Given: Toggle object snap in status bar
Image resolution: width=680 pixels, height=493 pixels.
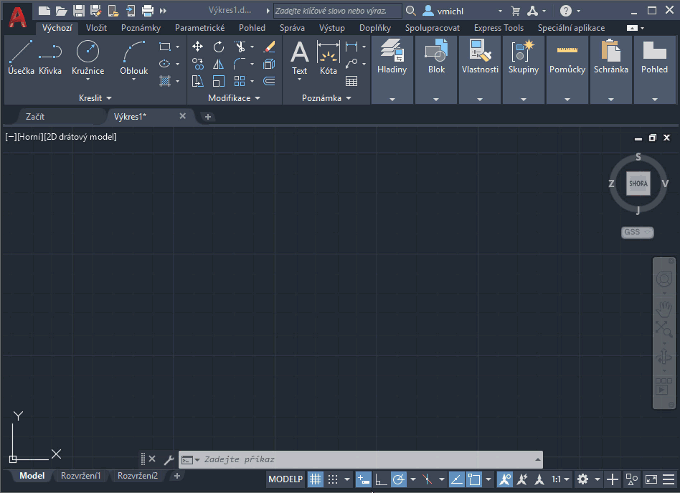Looking at the screenshot, I should [x=474, y=480].
